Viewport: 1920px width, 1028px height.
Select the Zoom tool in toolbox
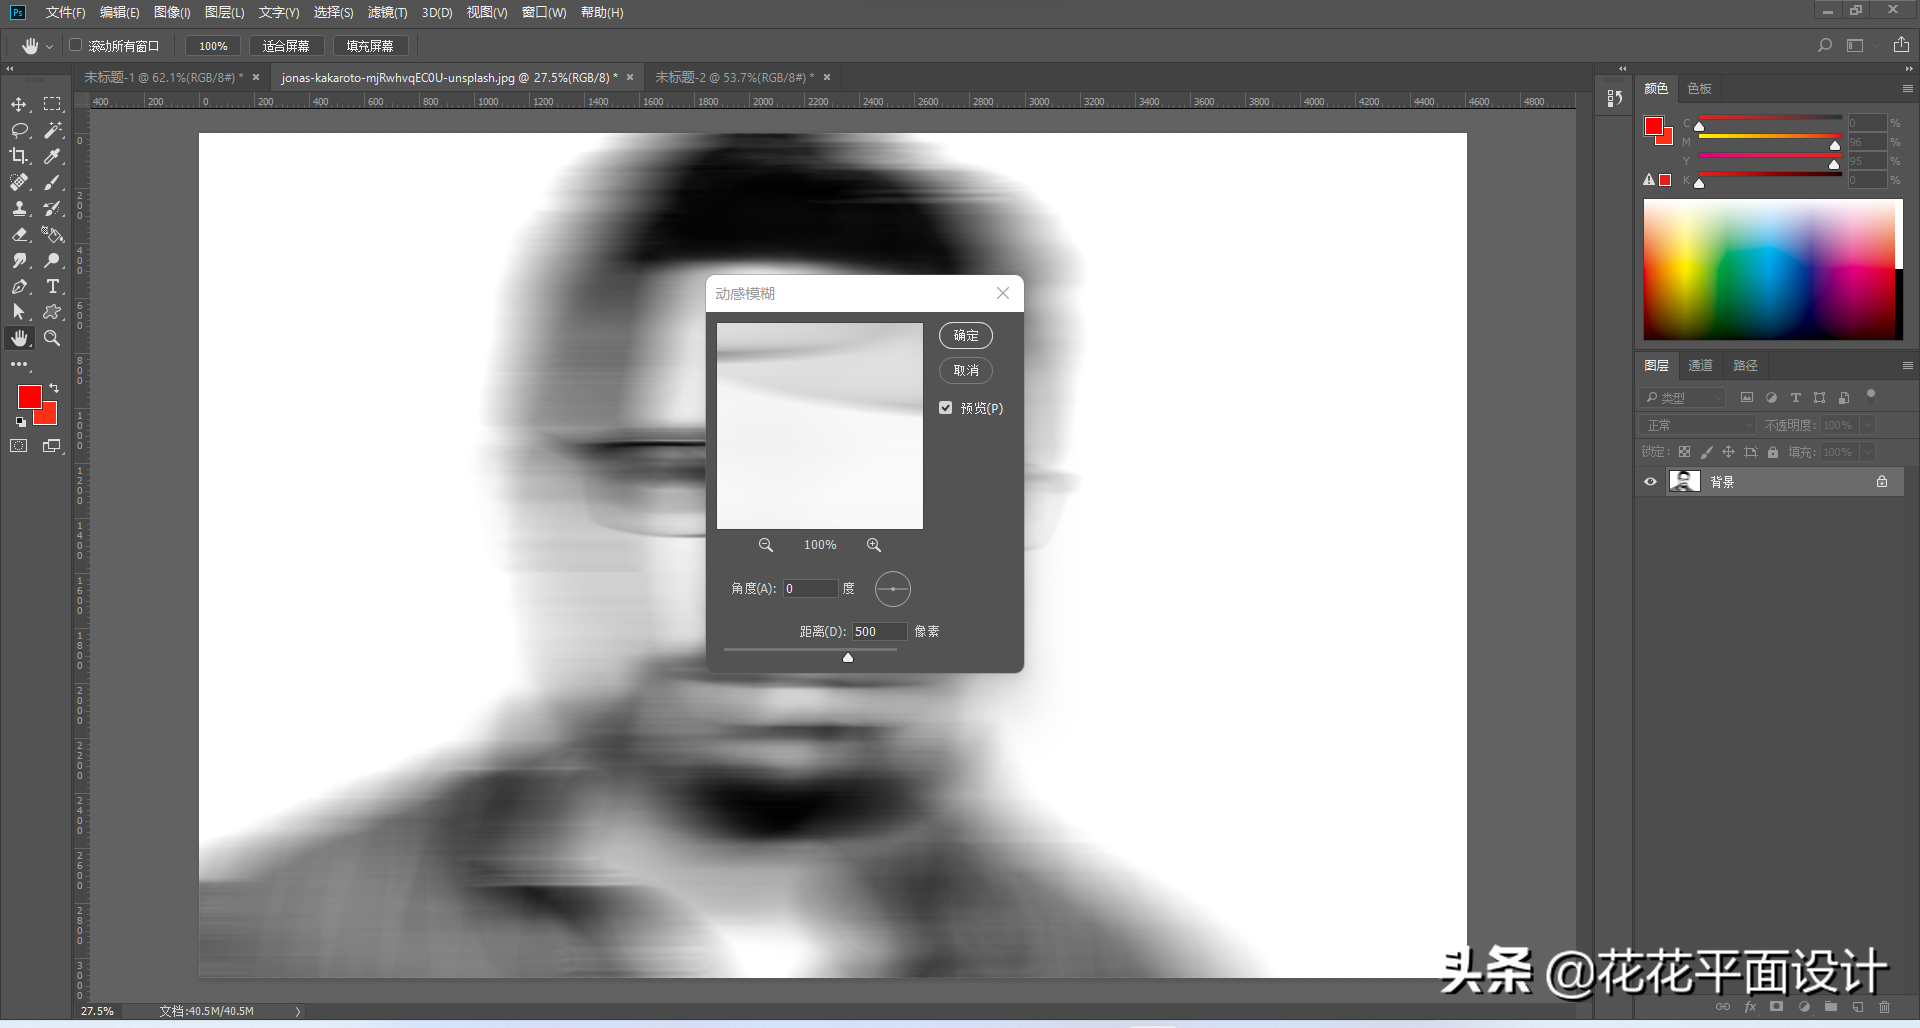[x=52, y=338]
